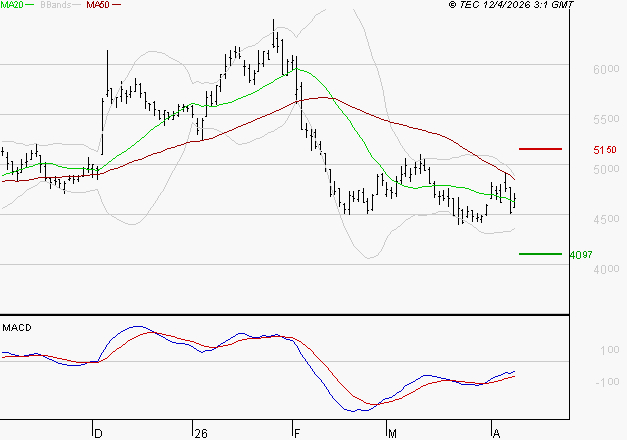Click the BBands legend label
Screen dimensions: 627x440
pyautogui.click(x=55, y=5)
